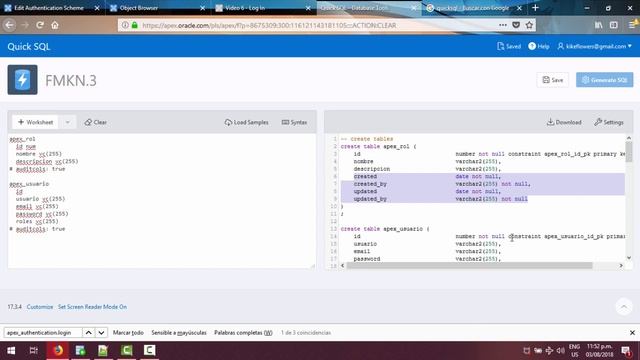Click the address bar URL
640x360 pixels.
tap(269, 25)
